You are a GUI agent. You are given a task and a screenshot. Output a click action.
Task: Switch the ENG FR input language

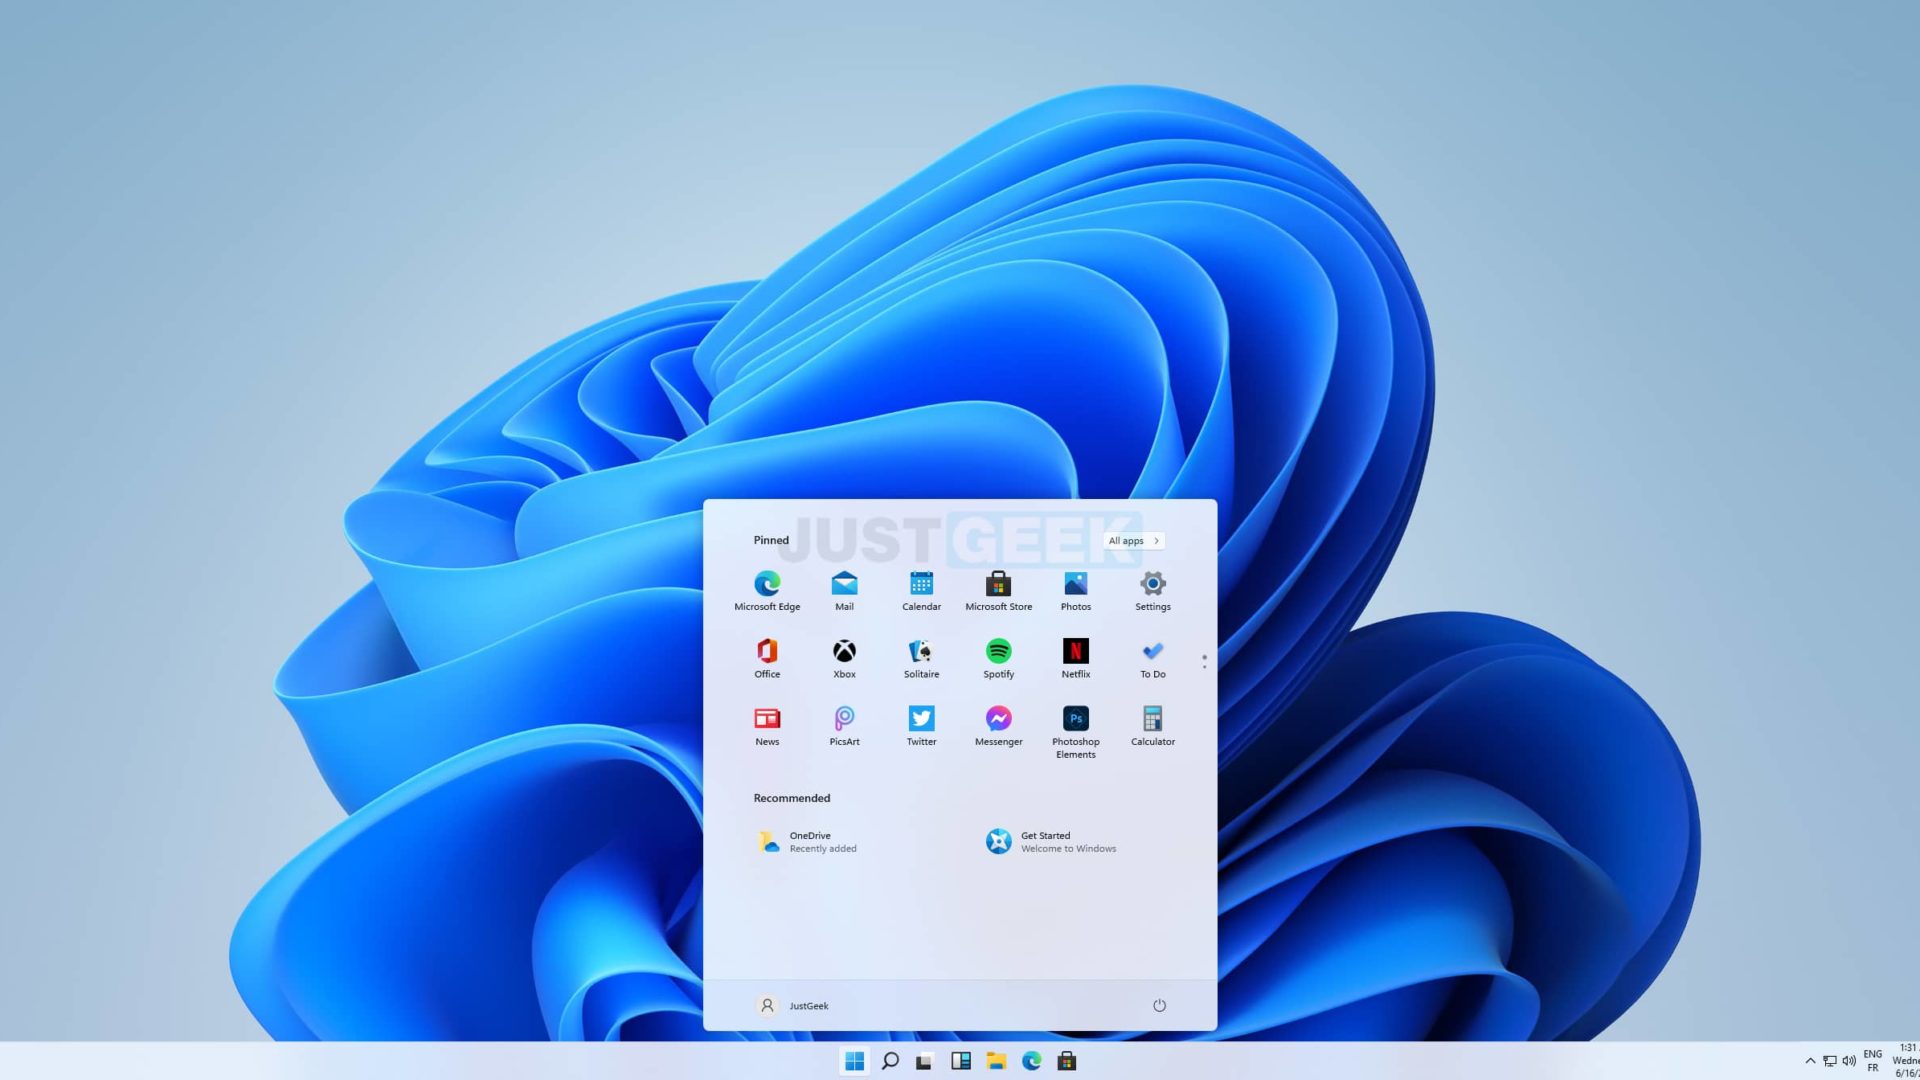[1873, 1061]
